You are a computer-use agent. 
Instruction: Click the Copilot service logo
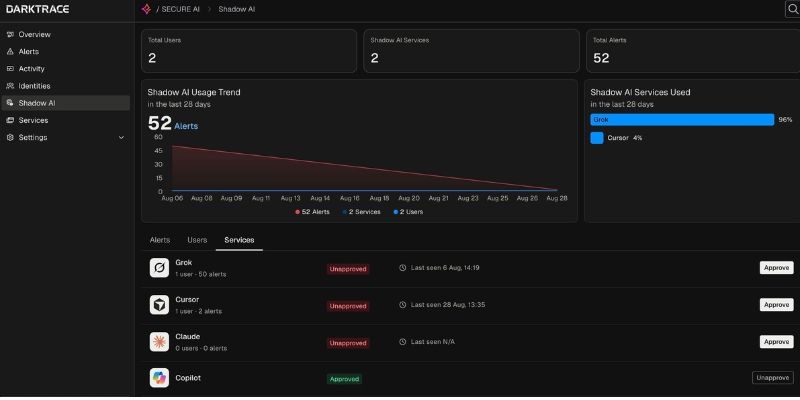coord(159,378)
